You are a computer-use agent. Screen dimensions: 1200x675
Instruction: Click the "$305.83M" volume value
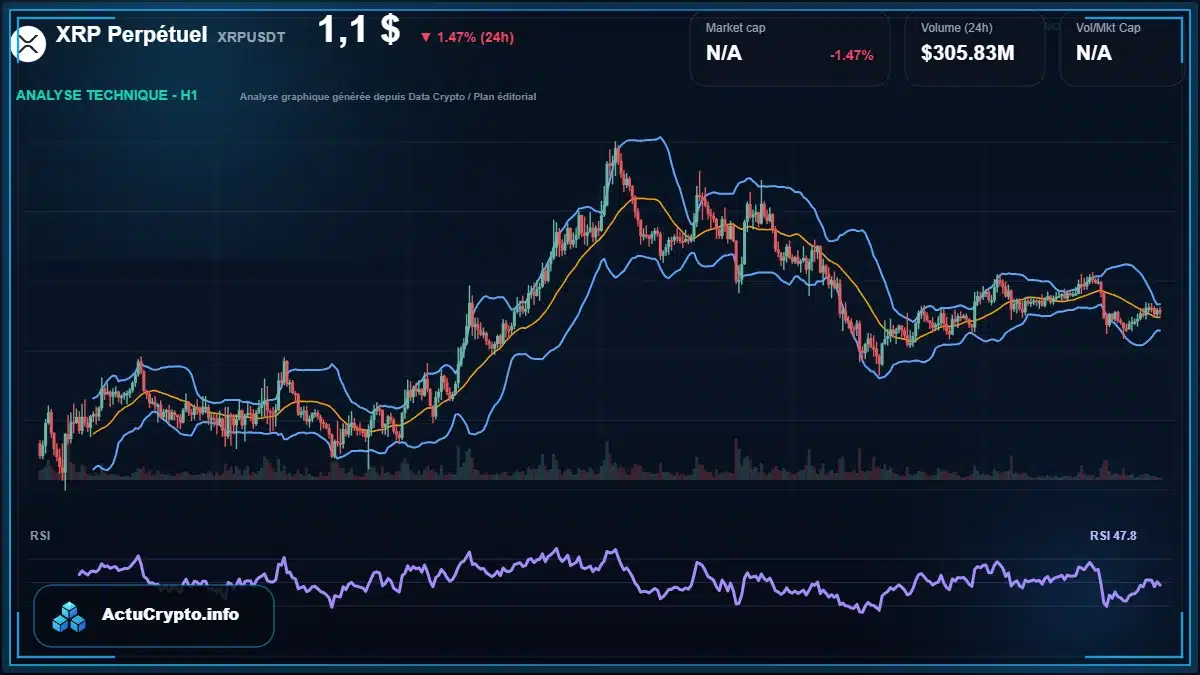[x=968, y=54]
